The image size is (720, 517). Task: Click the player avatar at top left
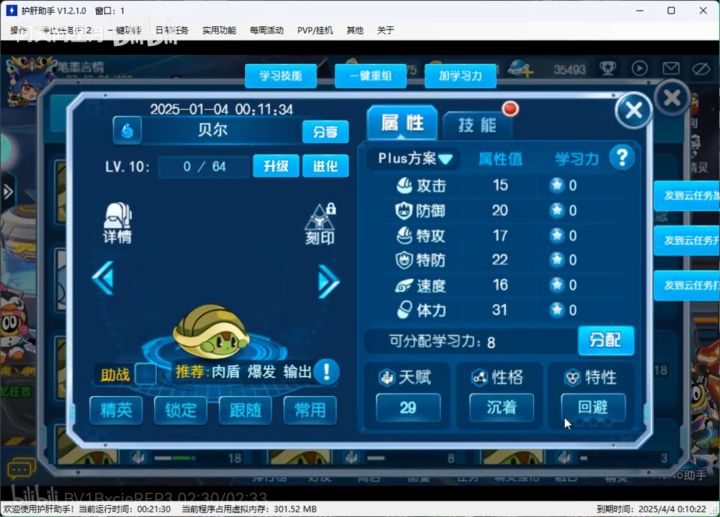click(x=28, y=80)
